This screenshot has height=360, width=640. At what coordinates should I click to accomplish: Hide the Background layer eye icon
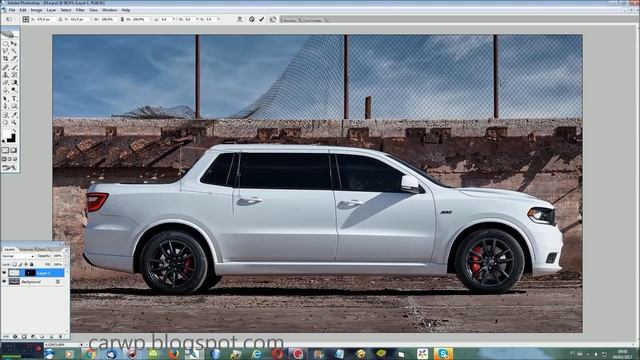[x=4, y=282]
